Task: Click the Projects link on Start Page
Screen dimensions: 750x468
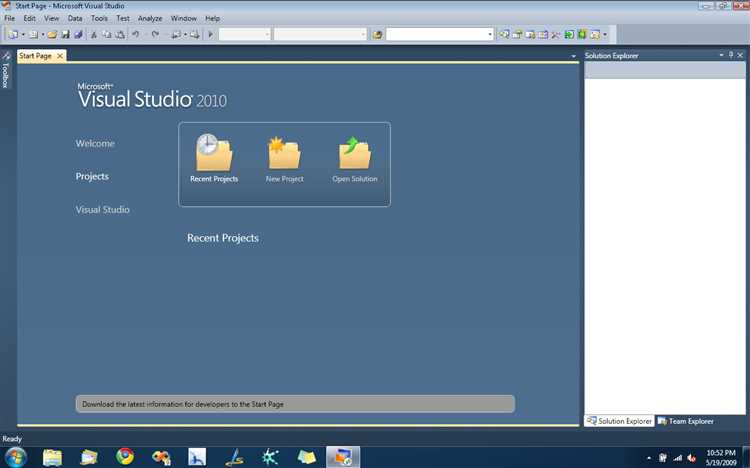Action: 92,177
